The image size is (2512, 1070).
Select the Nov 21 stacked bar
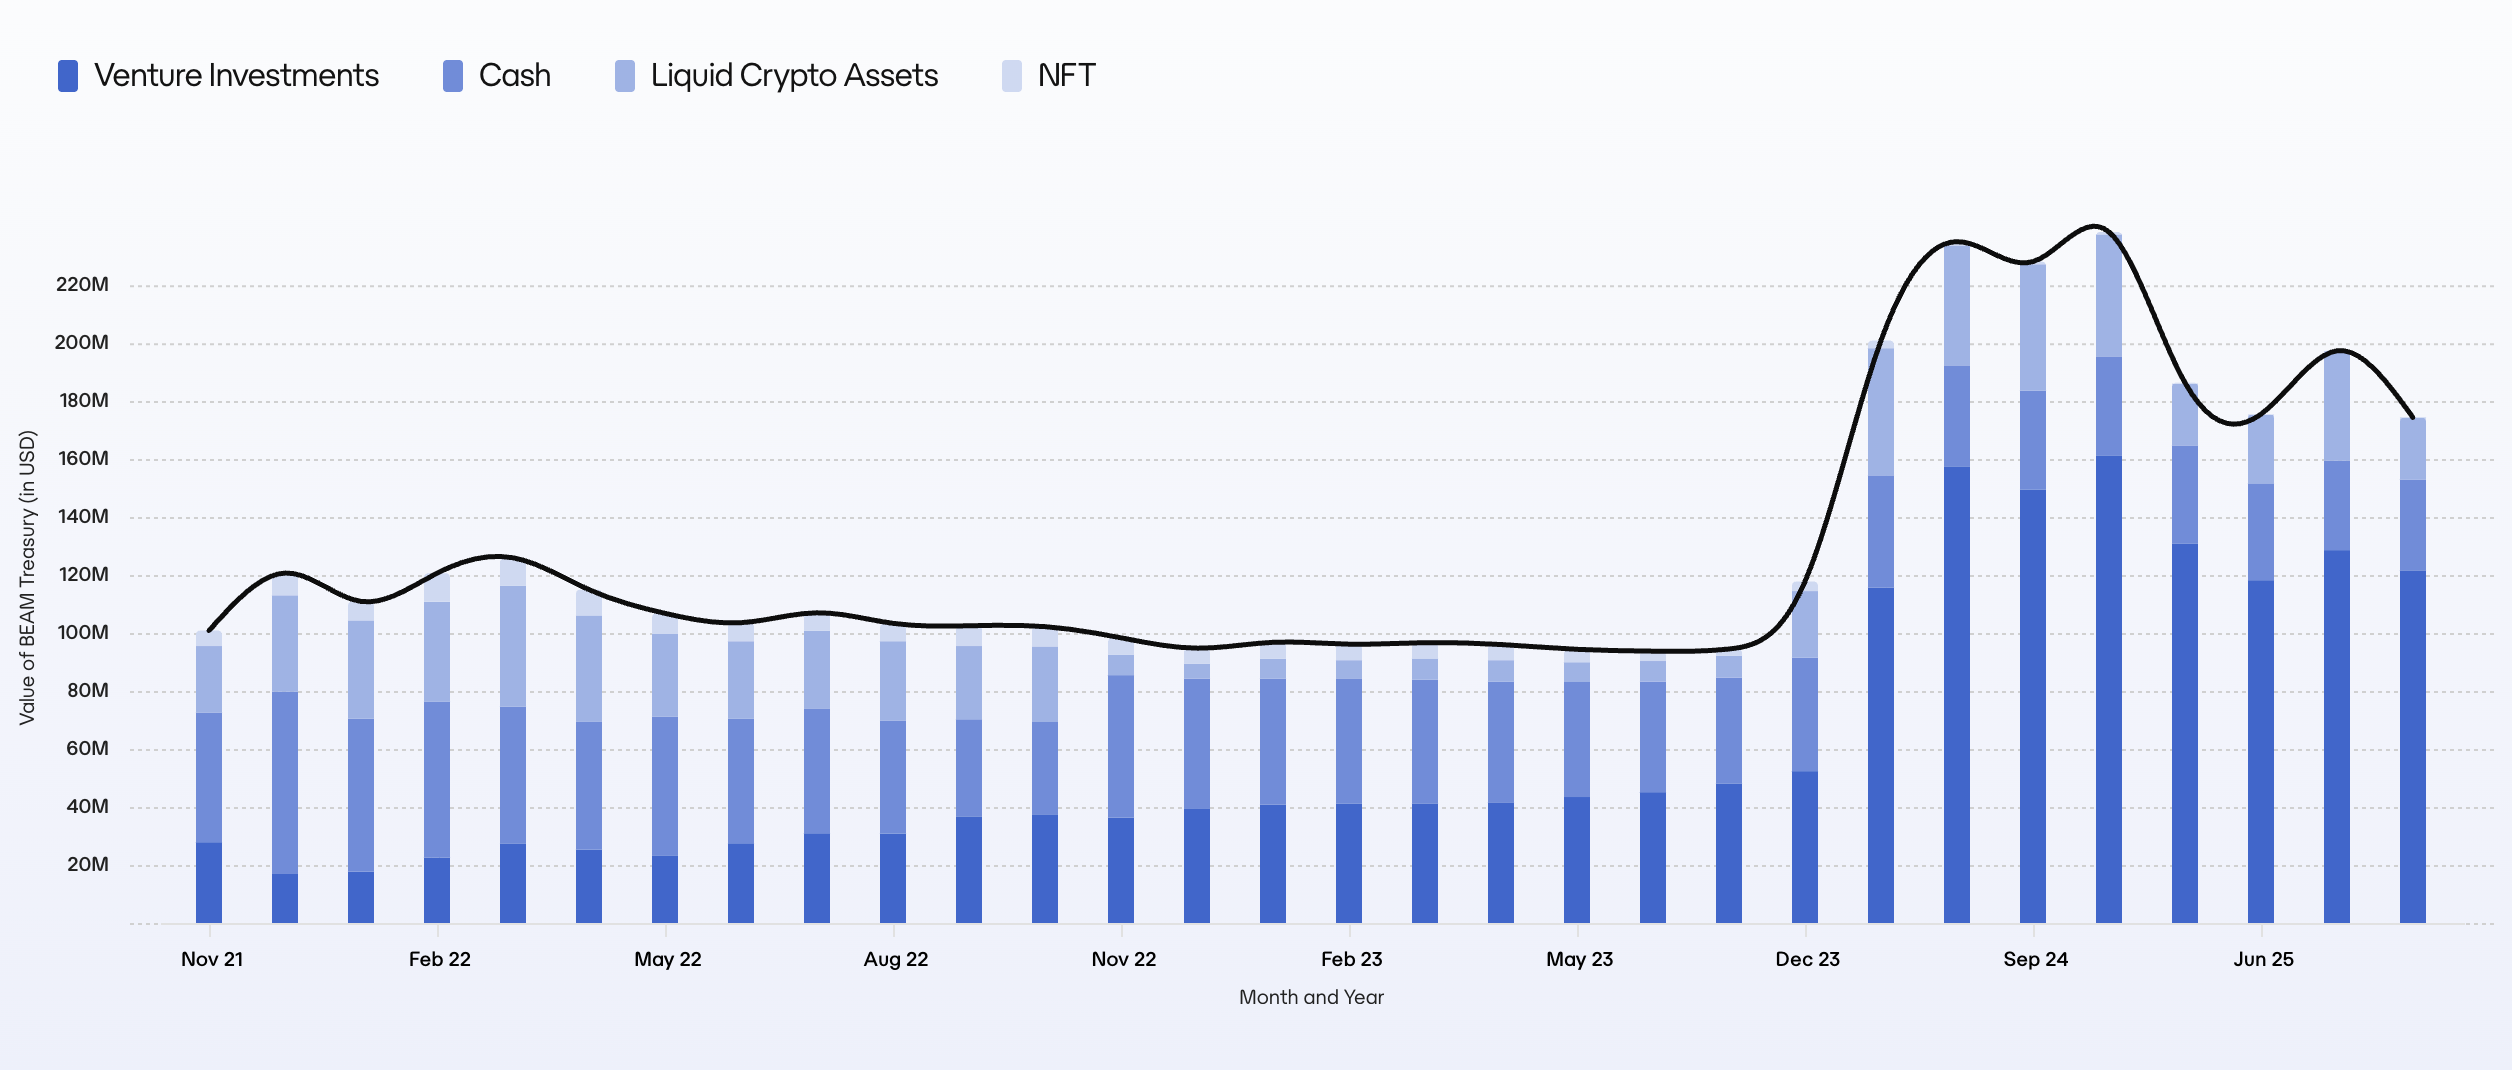point(209,777)
